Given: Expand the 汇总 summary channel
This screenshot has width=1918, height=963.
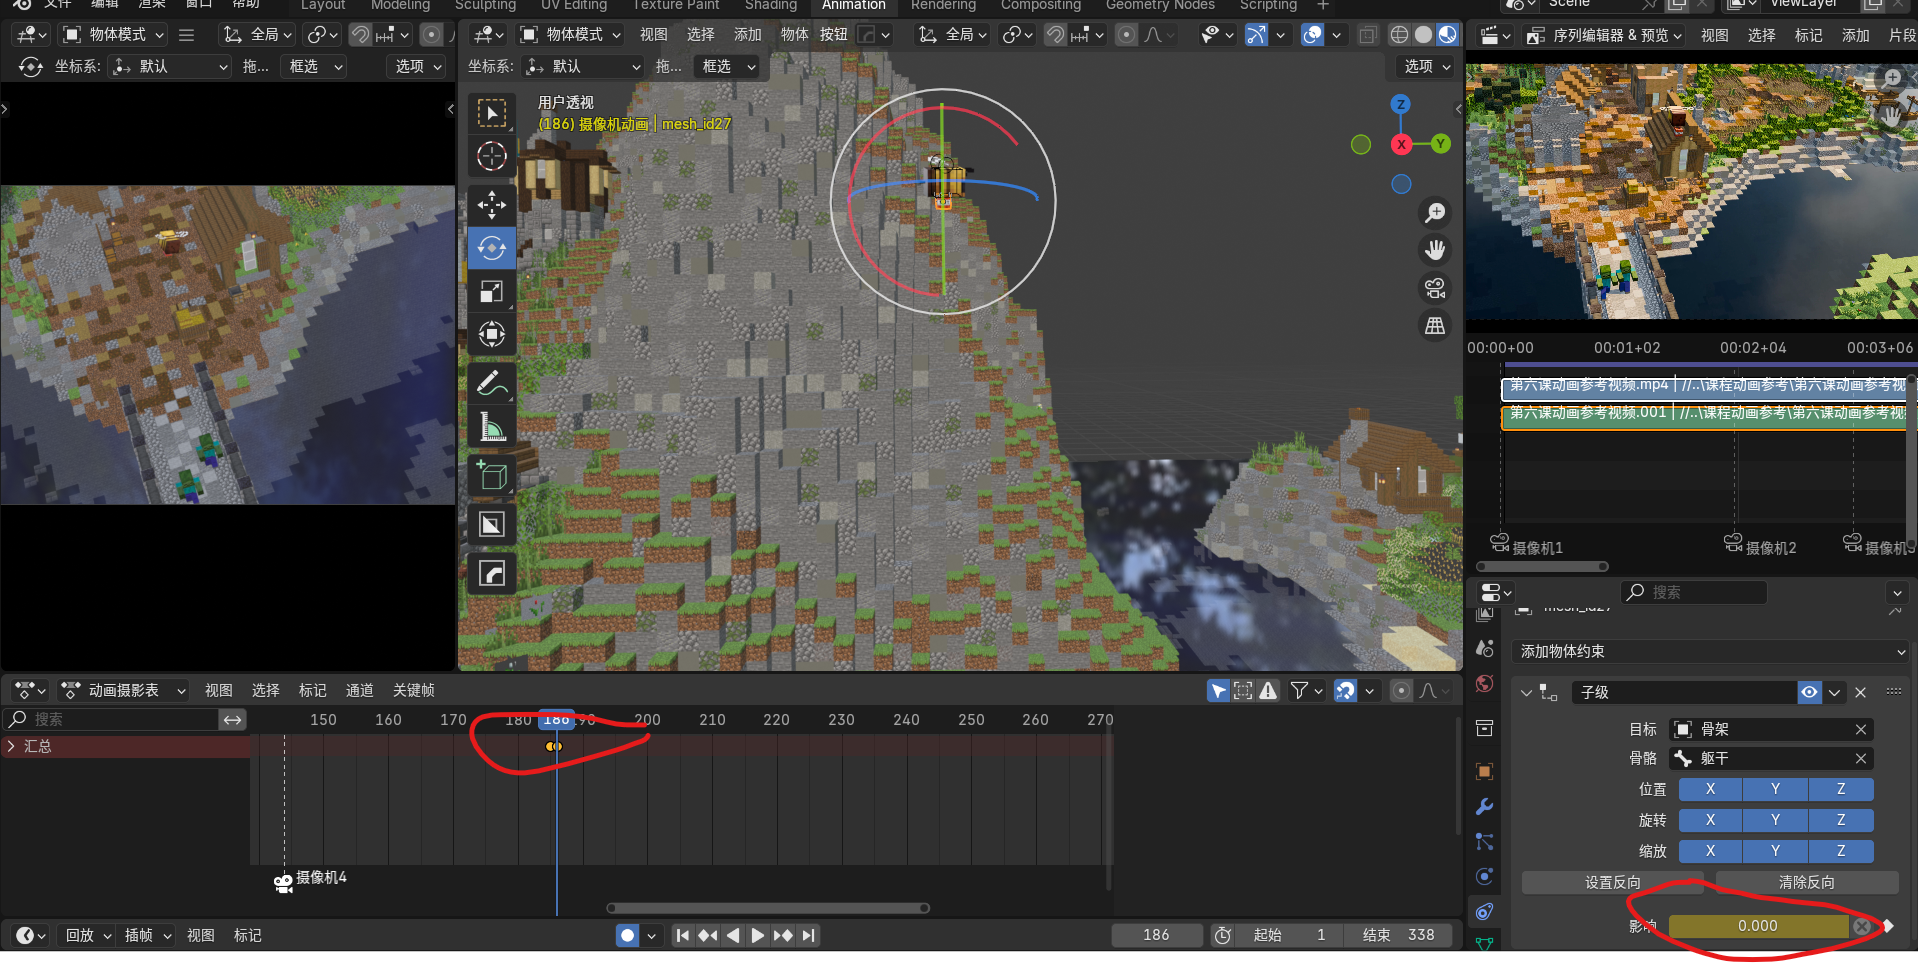Looking at the screenshot, I should click(x=11, y=746).
